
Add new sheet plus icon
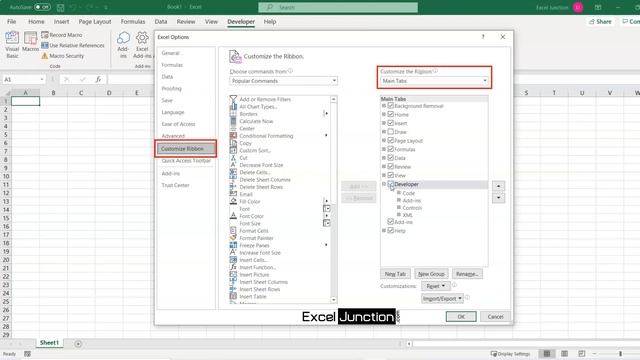pyautogui.click(x=78, y=344)
